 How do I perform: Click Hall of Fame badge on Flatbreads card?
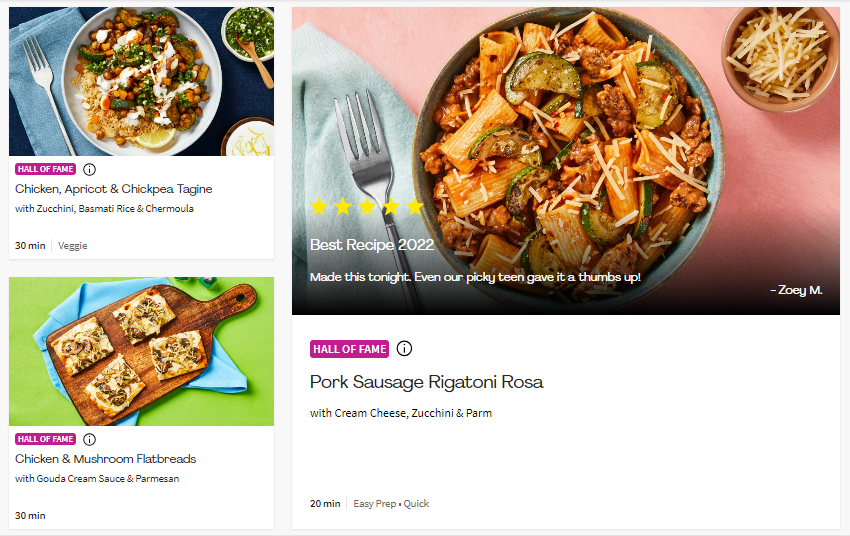click(46, 439)
